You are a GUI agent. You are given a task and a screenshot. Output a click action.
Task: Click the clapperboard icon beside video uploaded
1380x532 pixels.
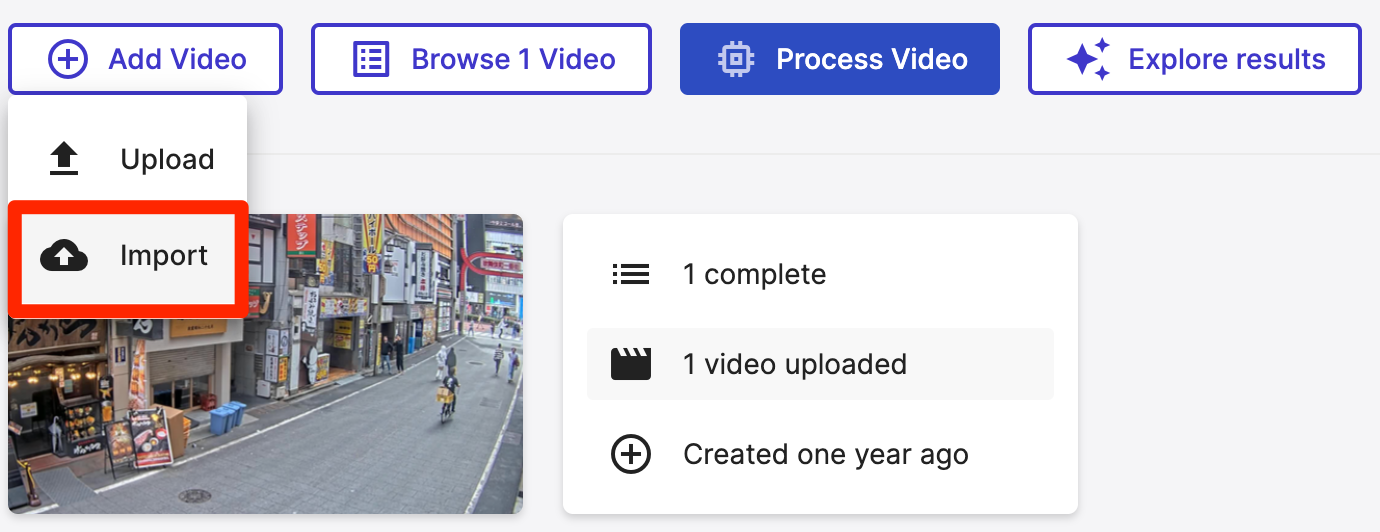click(x=630, y=364)
